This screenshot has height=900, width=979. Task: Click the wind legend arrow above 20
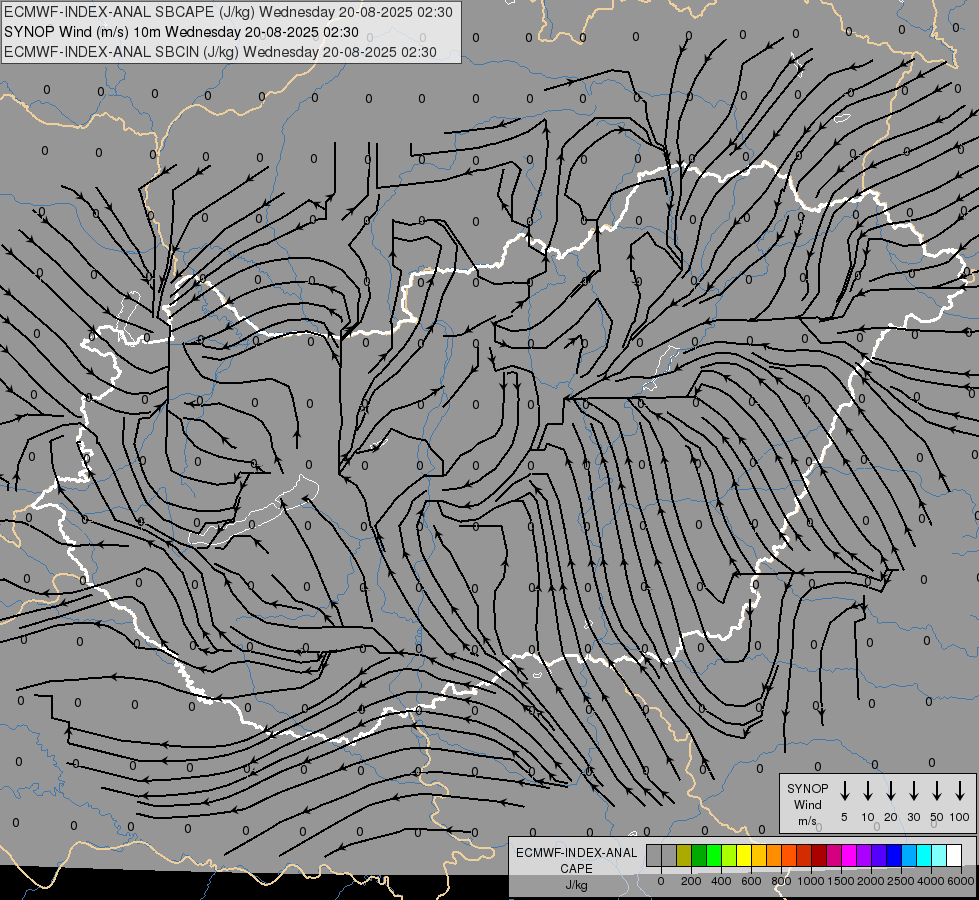891,791
